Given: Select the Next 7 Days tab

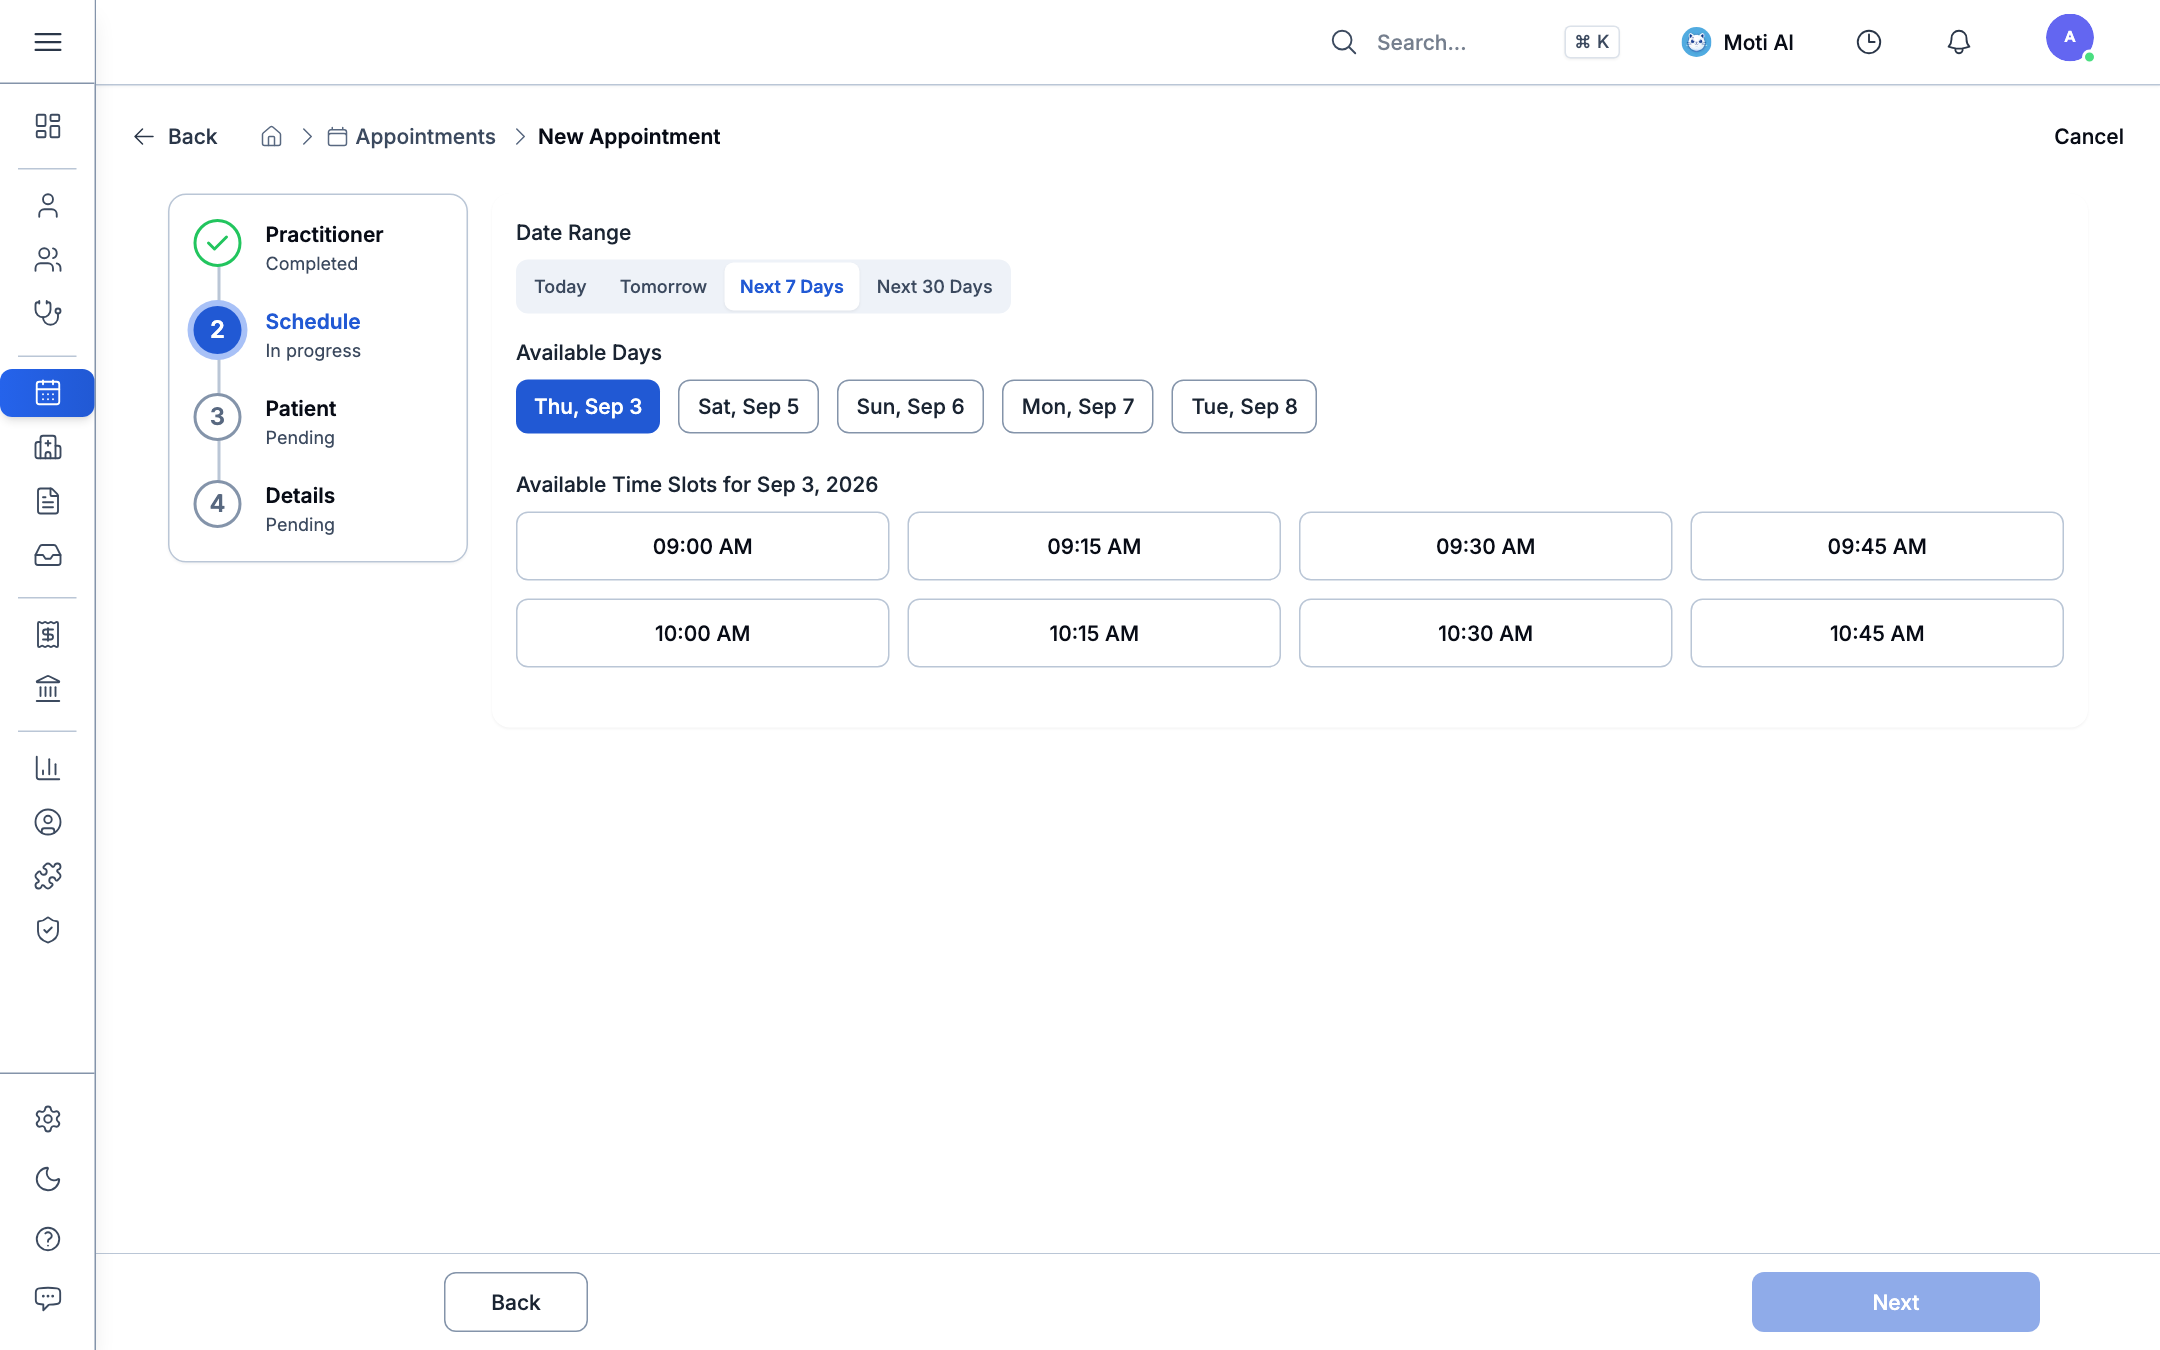Looking at the screenshot, I should tap(791, 286).
